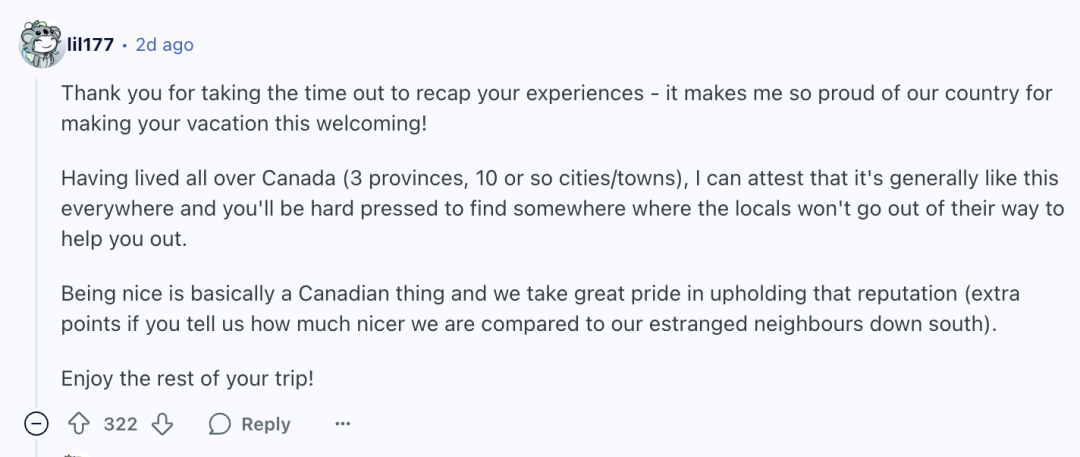Open the lil177 username profile link
1080x457 pixels.
[x=90, y=45]
